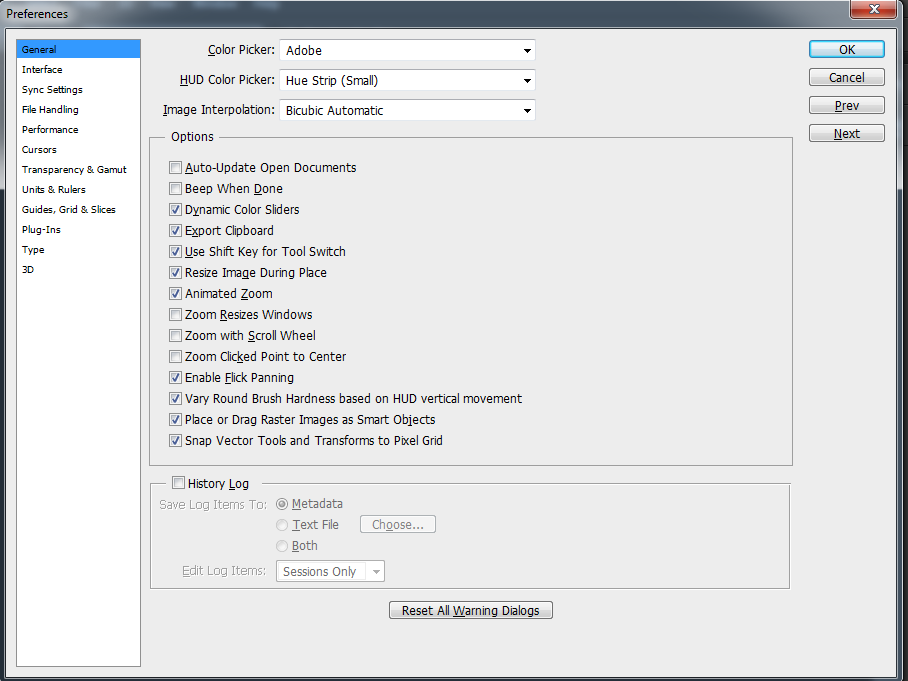Select the General preferences category
The image size is (908, 681).
point(78,49)
